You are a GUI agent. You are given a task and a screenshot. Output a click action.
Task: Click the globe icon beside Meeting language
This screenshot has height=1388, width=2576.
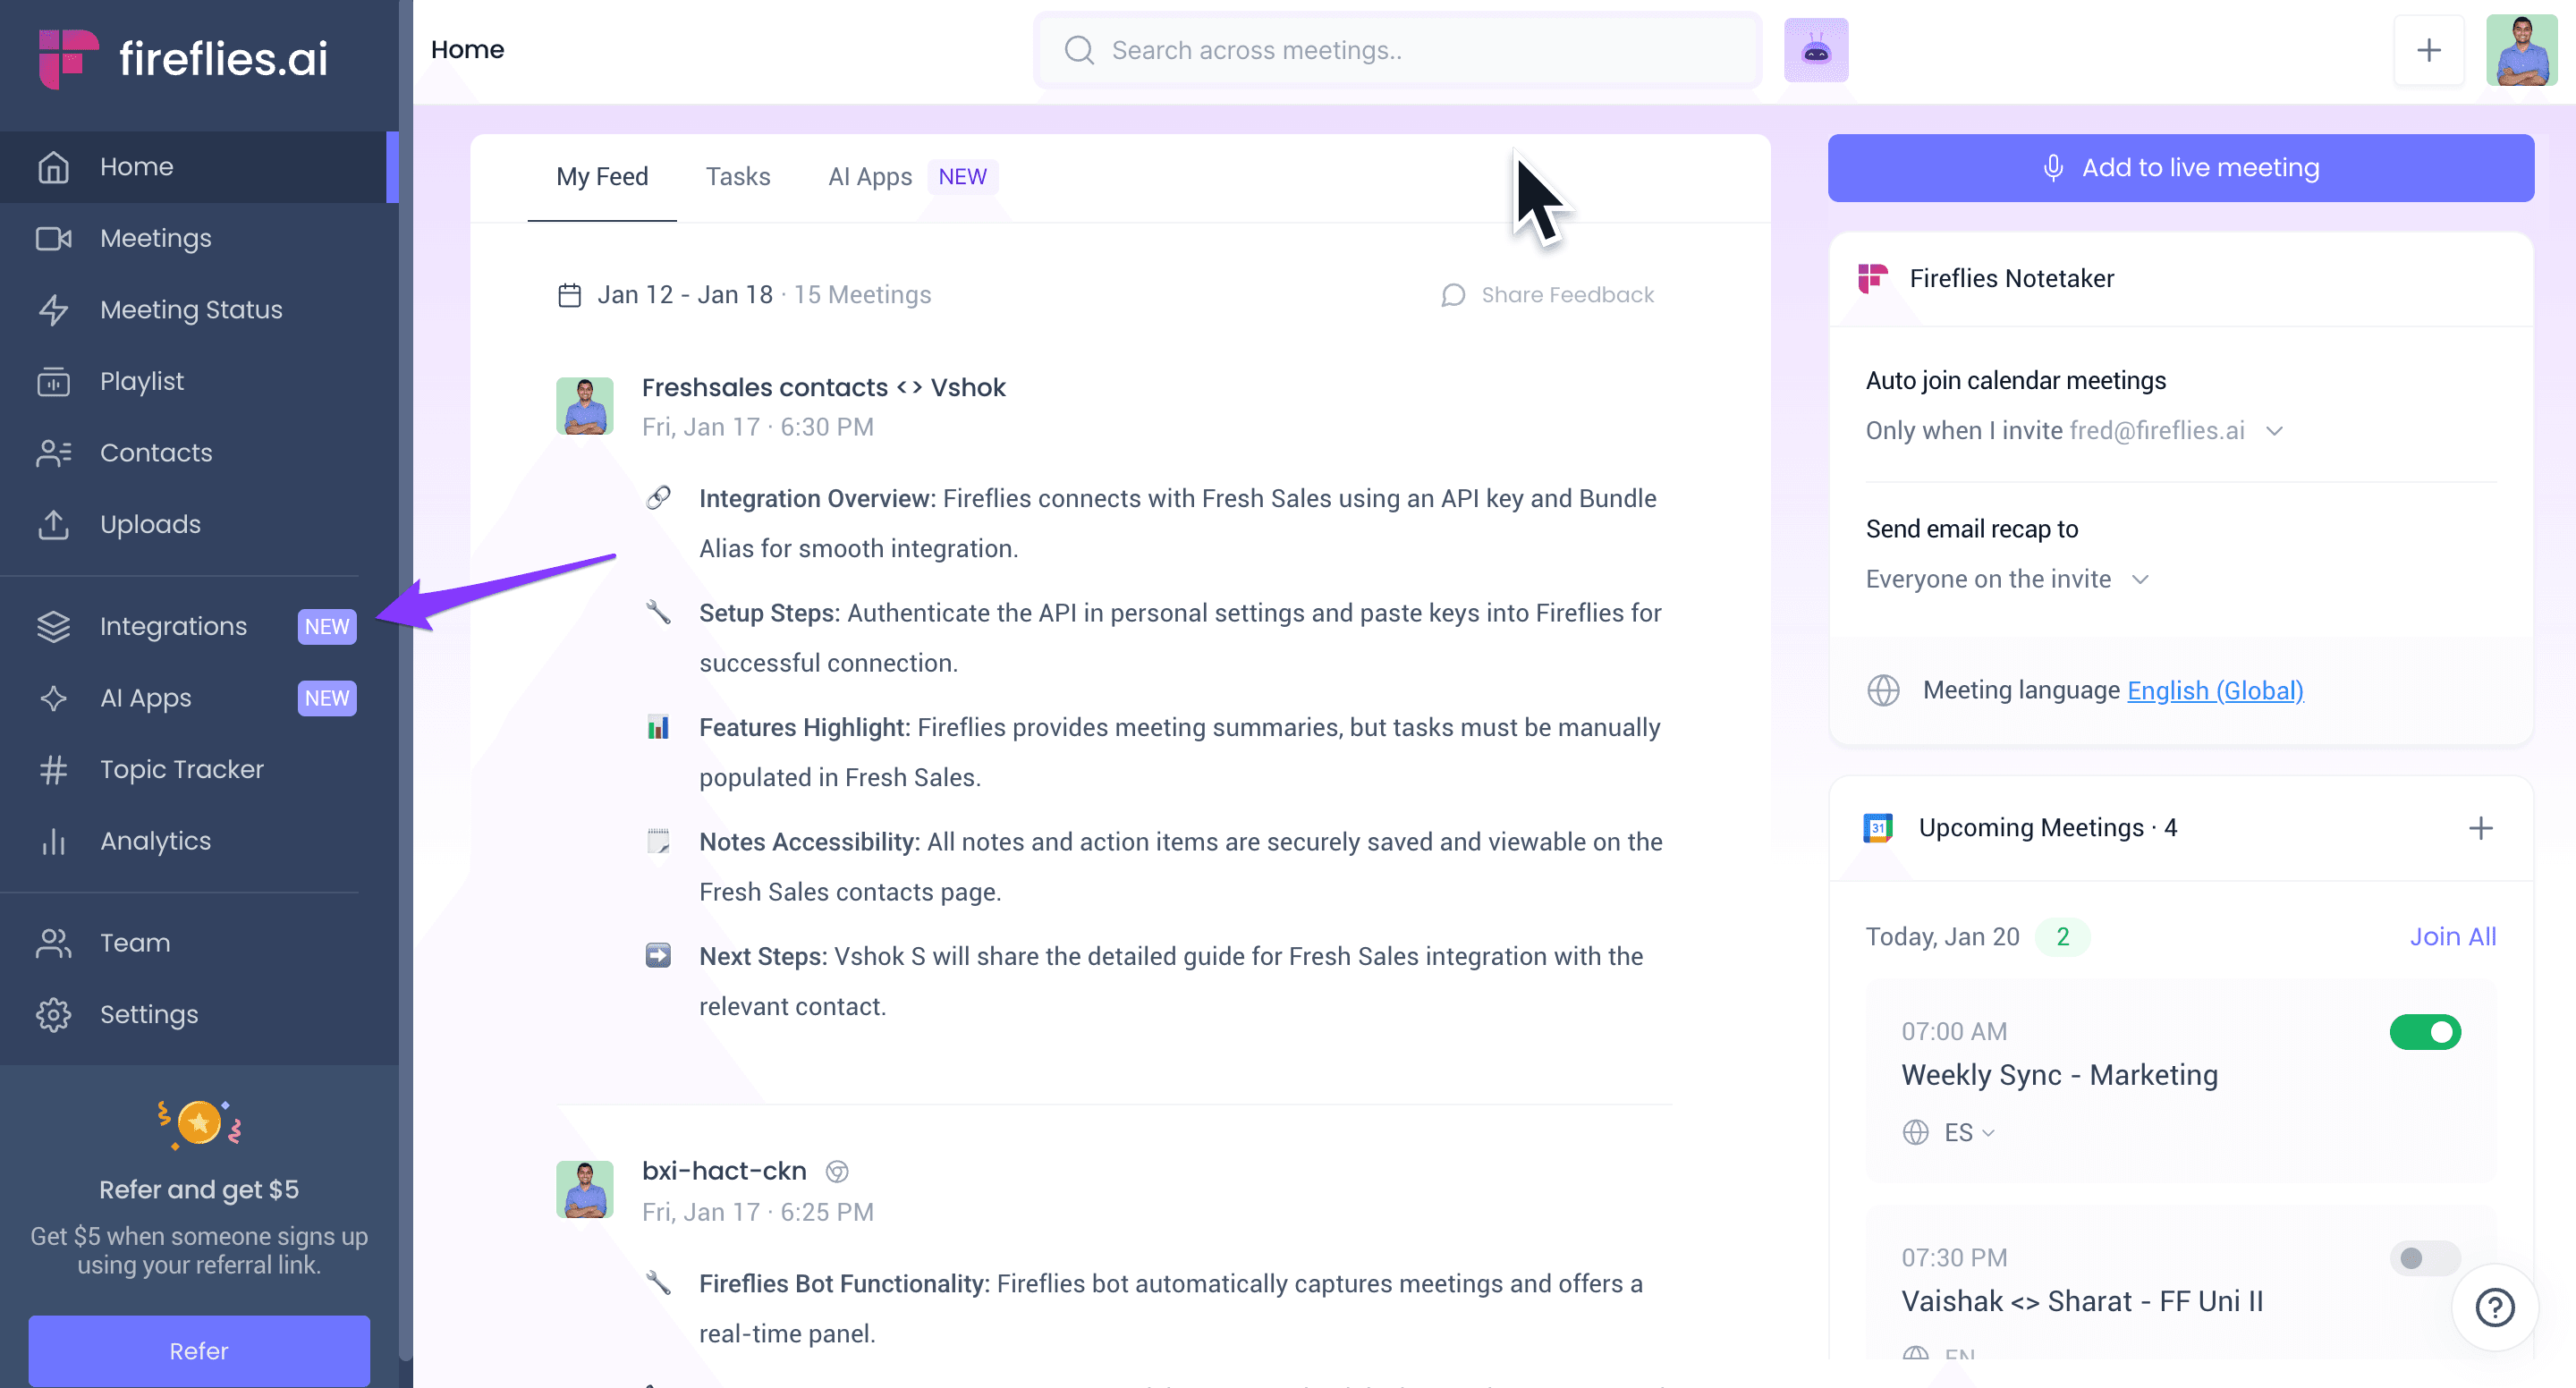coord(1883,690)
